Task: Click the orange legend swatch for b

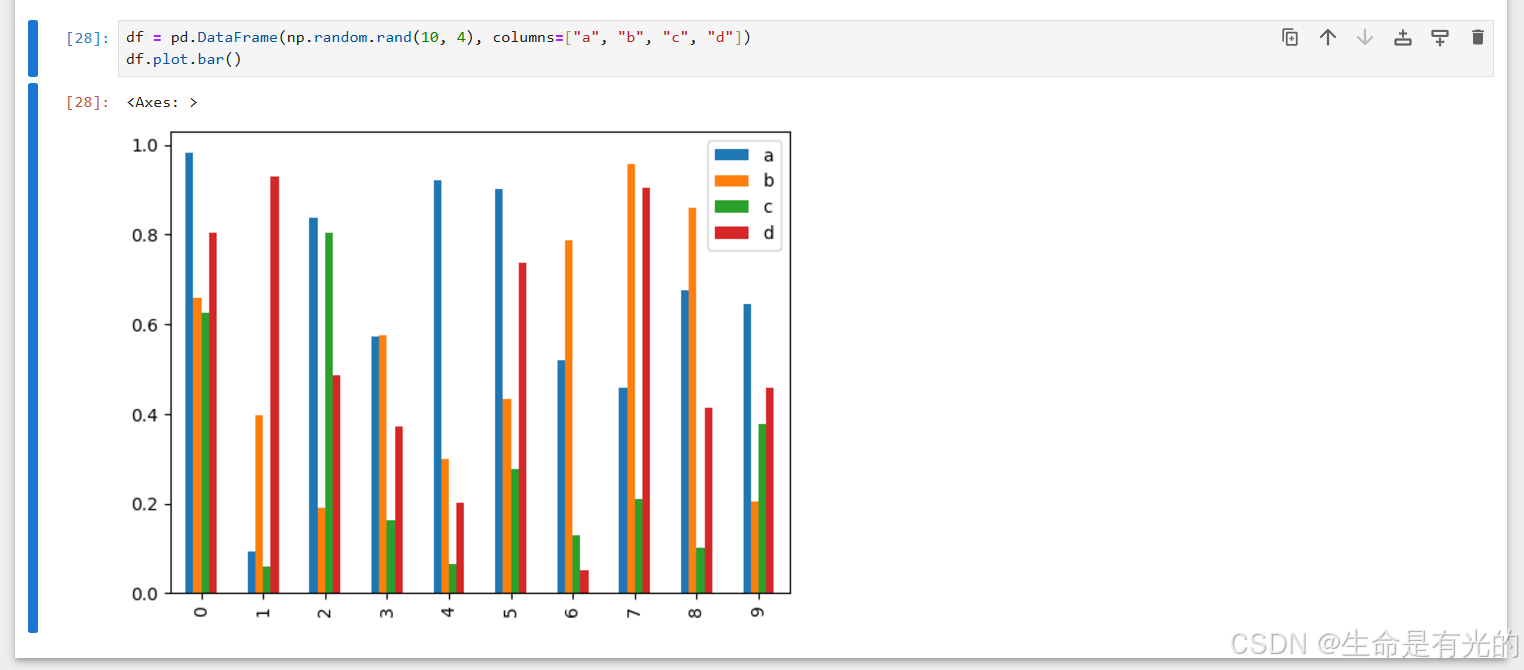Action: tap(731, 181)
